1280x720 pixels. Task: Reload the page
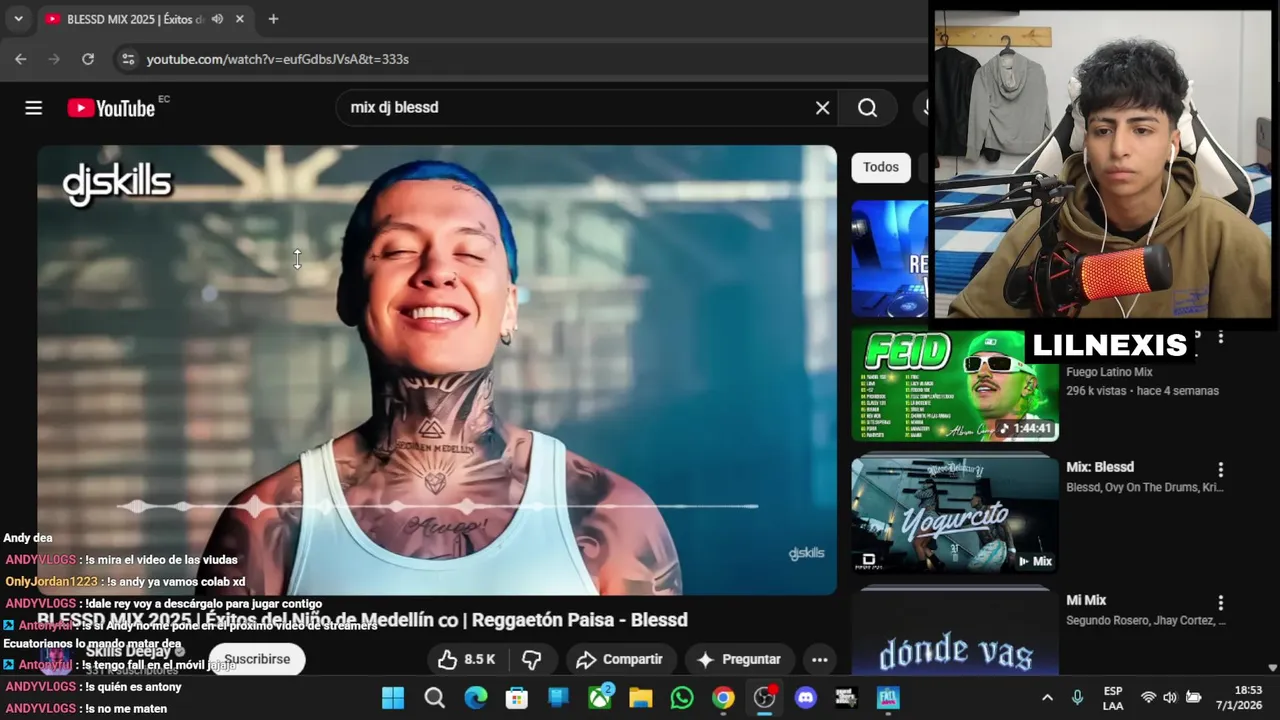pyautogui.click(x=88, y=59)
